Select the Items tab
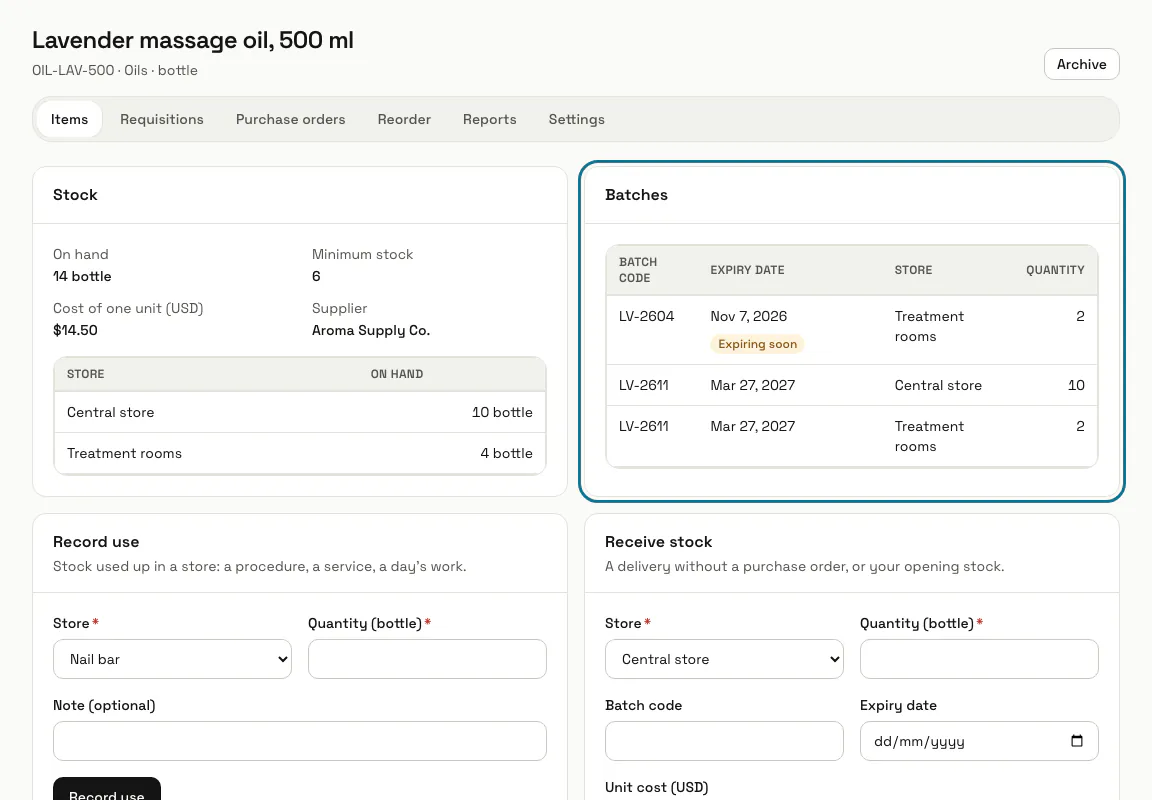1152x800 pixels. pos(69,119)
